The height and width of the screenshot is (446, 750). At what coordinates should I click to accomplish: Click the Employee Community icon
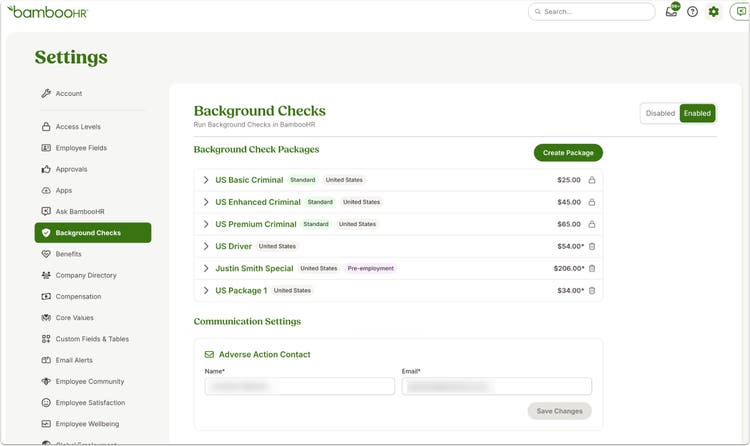coord(46,381)
